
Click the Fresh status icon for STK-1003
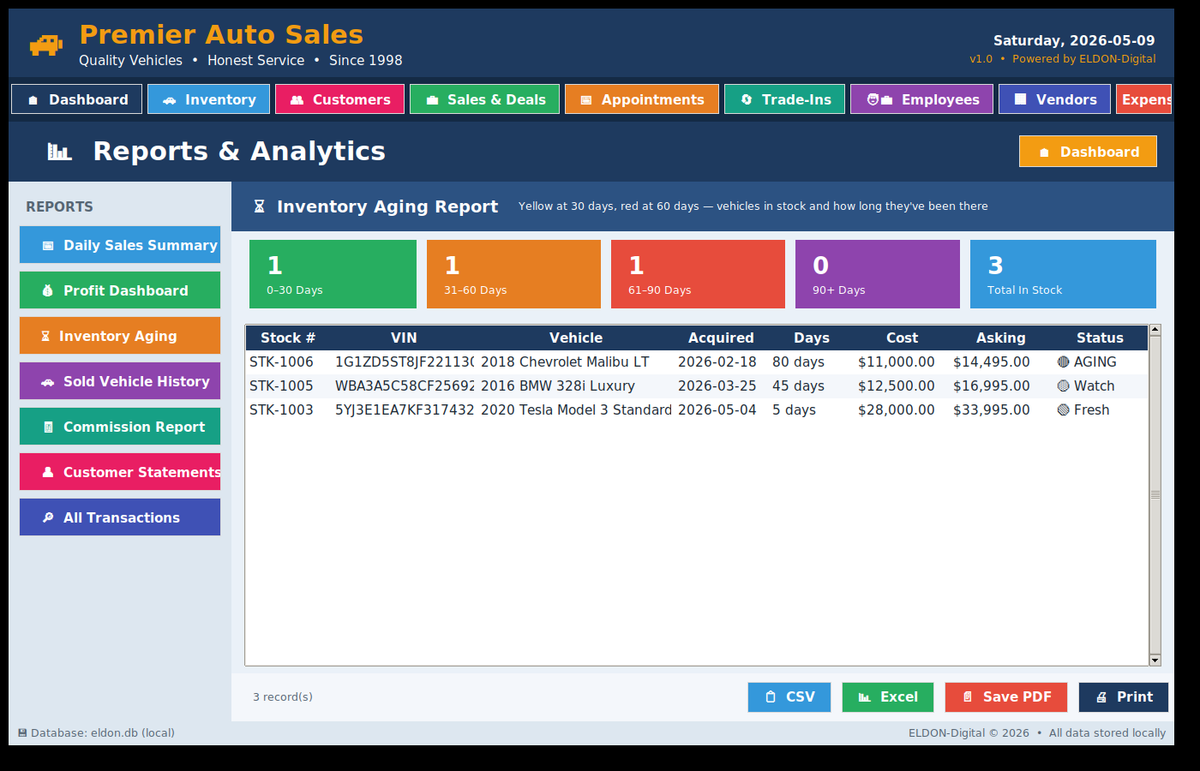tap(1063, 410)
